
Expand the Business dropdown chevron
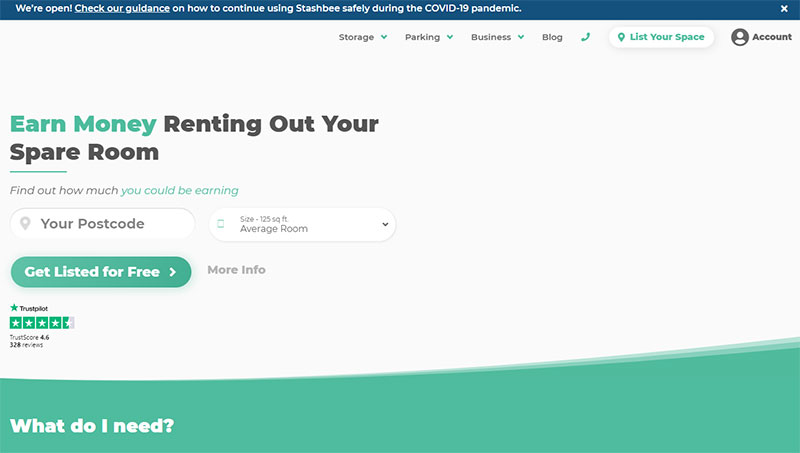[521, 37]
